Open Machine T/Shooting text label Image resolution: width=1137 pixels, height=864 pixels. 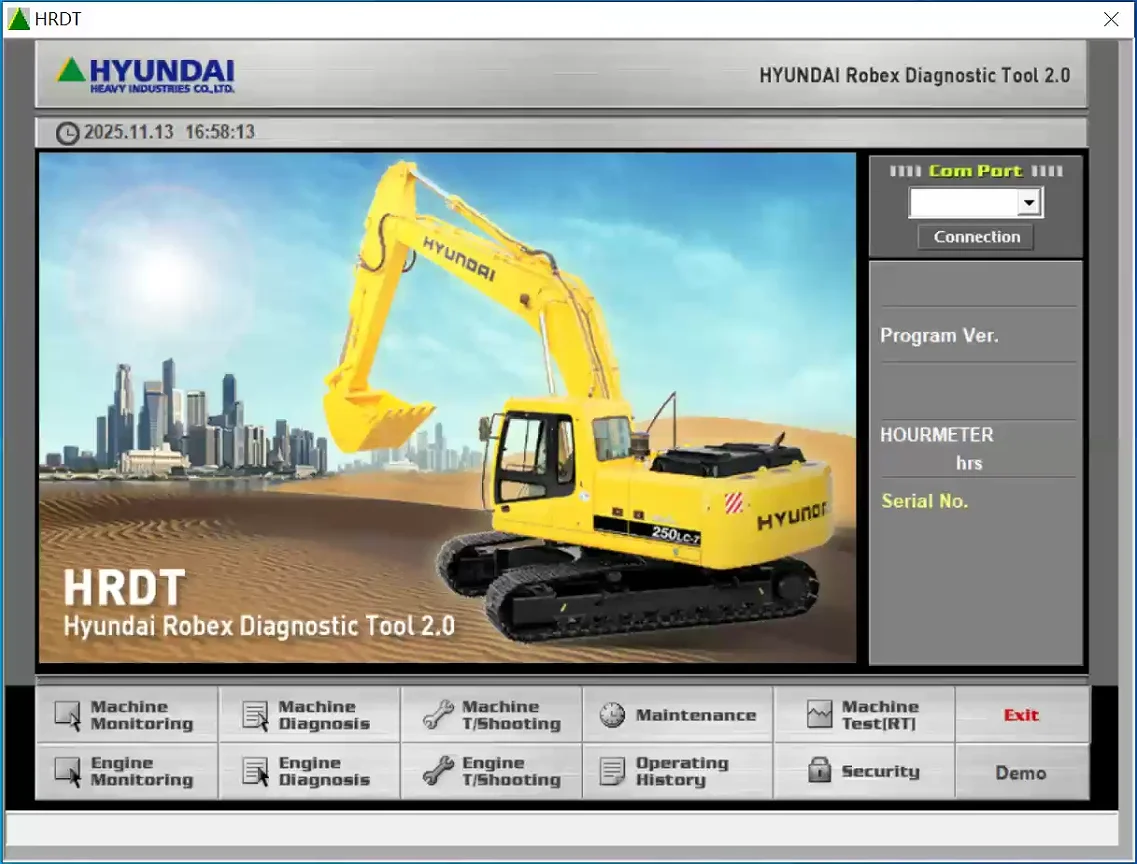511,715
